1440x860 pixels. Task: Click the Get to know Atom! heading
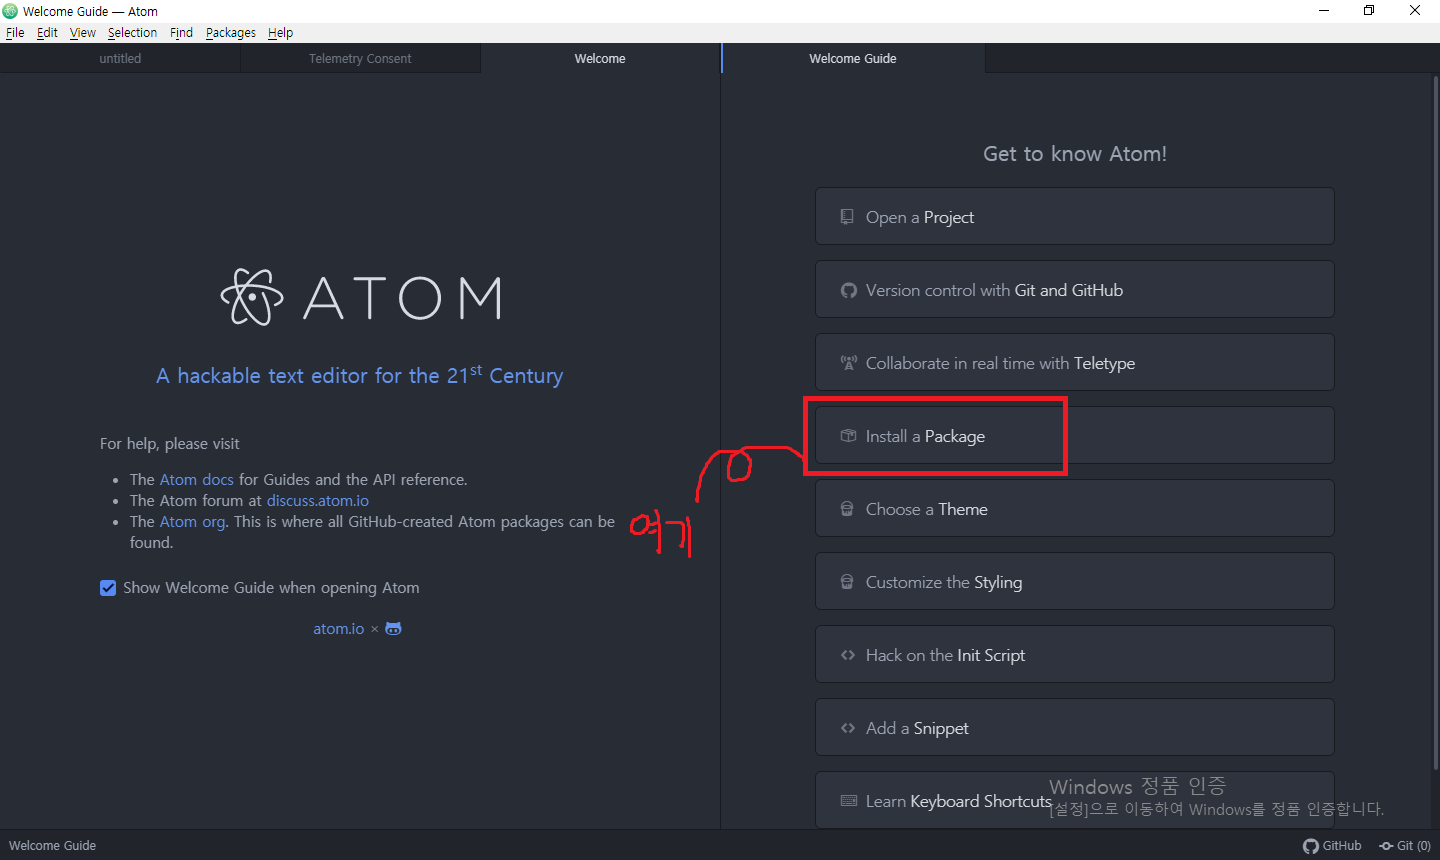click(1075, 153)
